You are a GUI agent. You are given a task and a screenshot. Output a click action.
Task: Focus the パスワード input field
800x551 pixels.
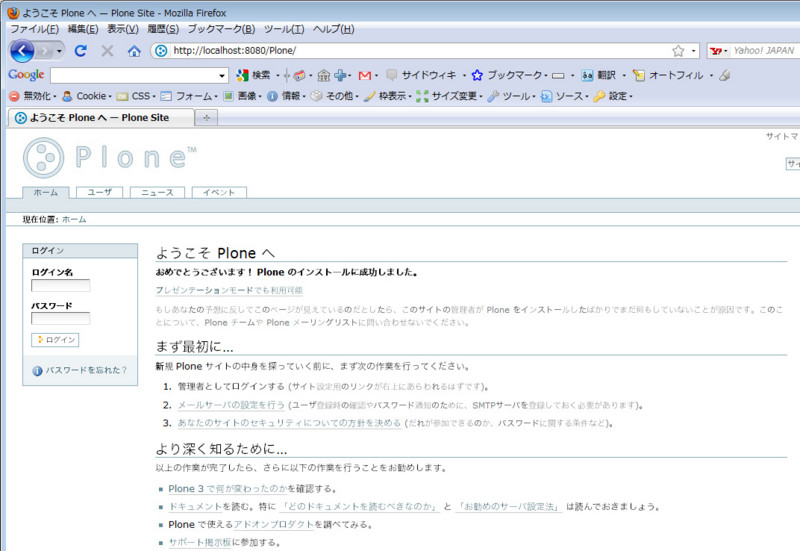60,318
